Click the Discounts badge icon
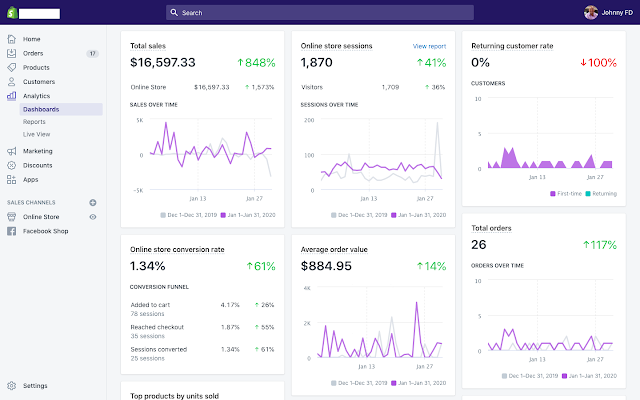640x400 pixels. [11, 165]
